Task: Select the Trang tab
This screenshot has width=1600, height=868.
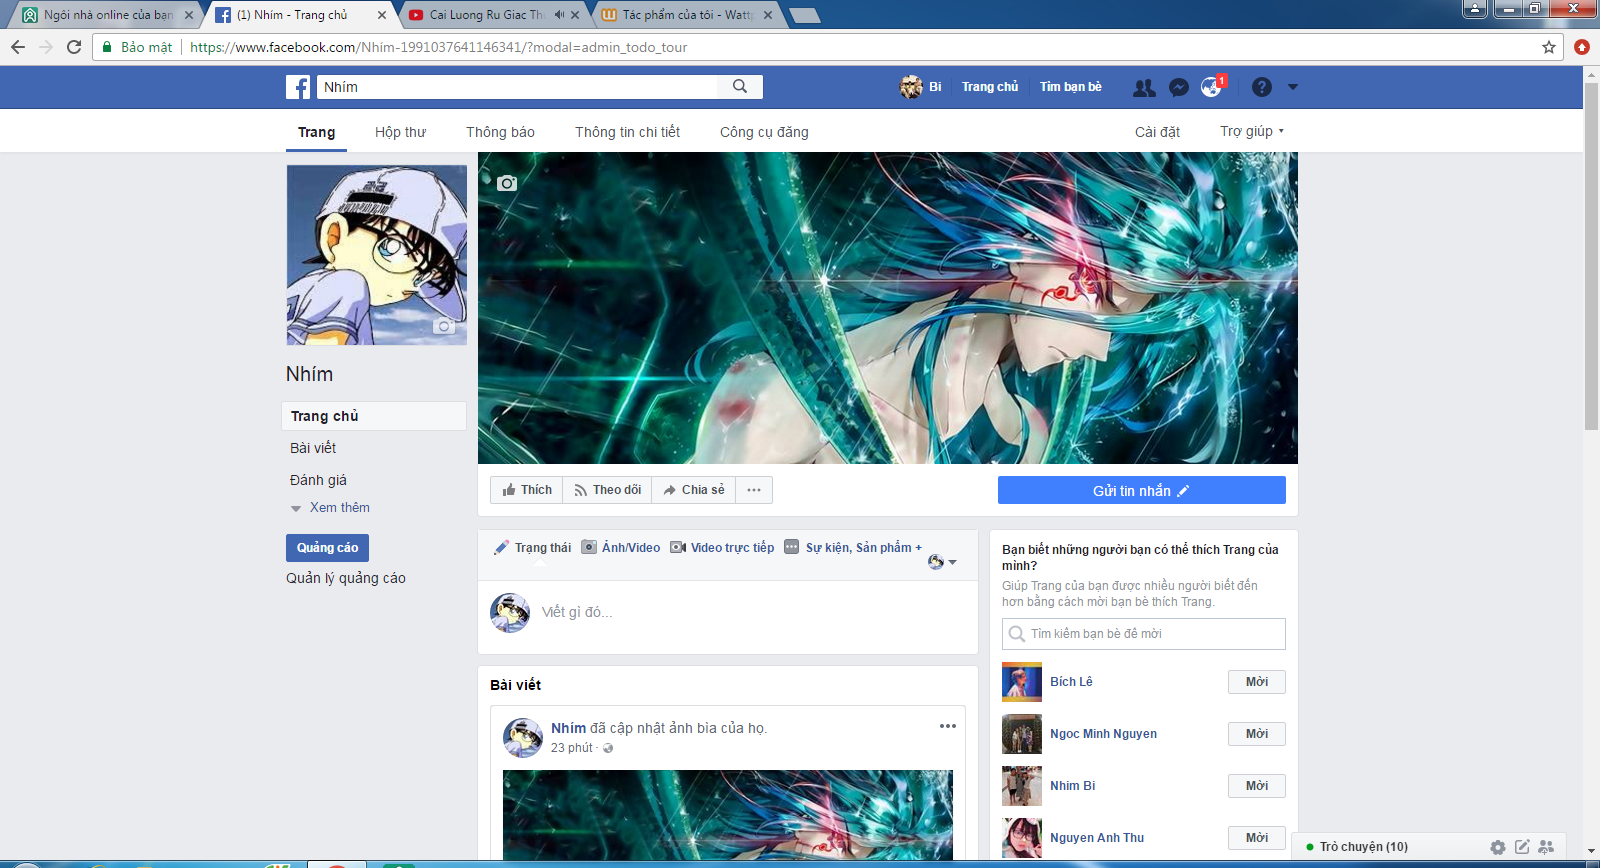Action: (x=316, y=132)
